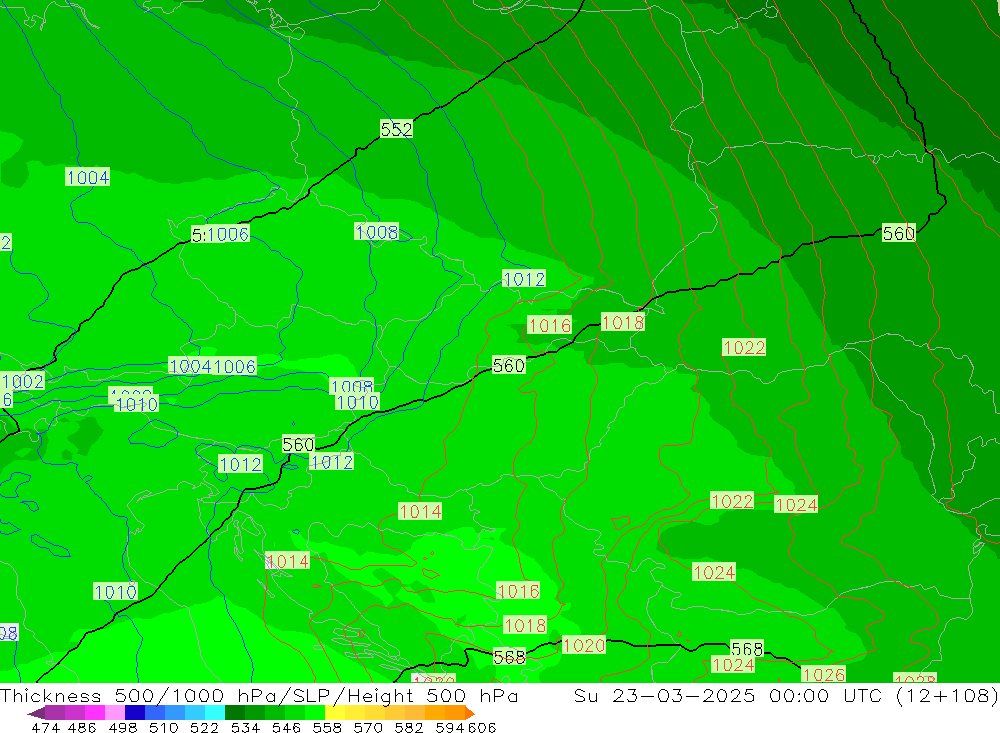Click the 1026 red isobar label

click(x=823, y=674)
